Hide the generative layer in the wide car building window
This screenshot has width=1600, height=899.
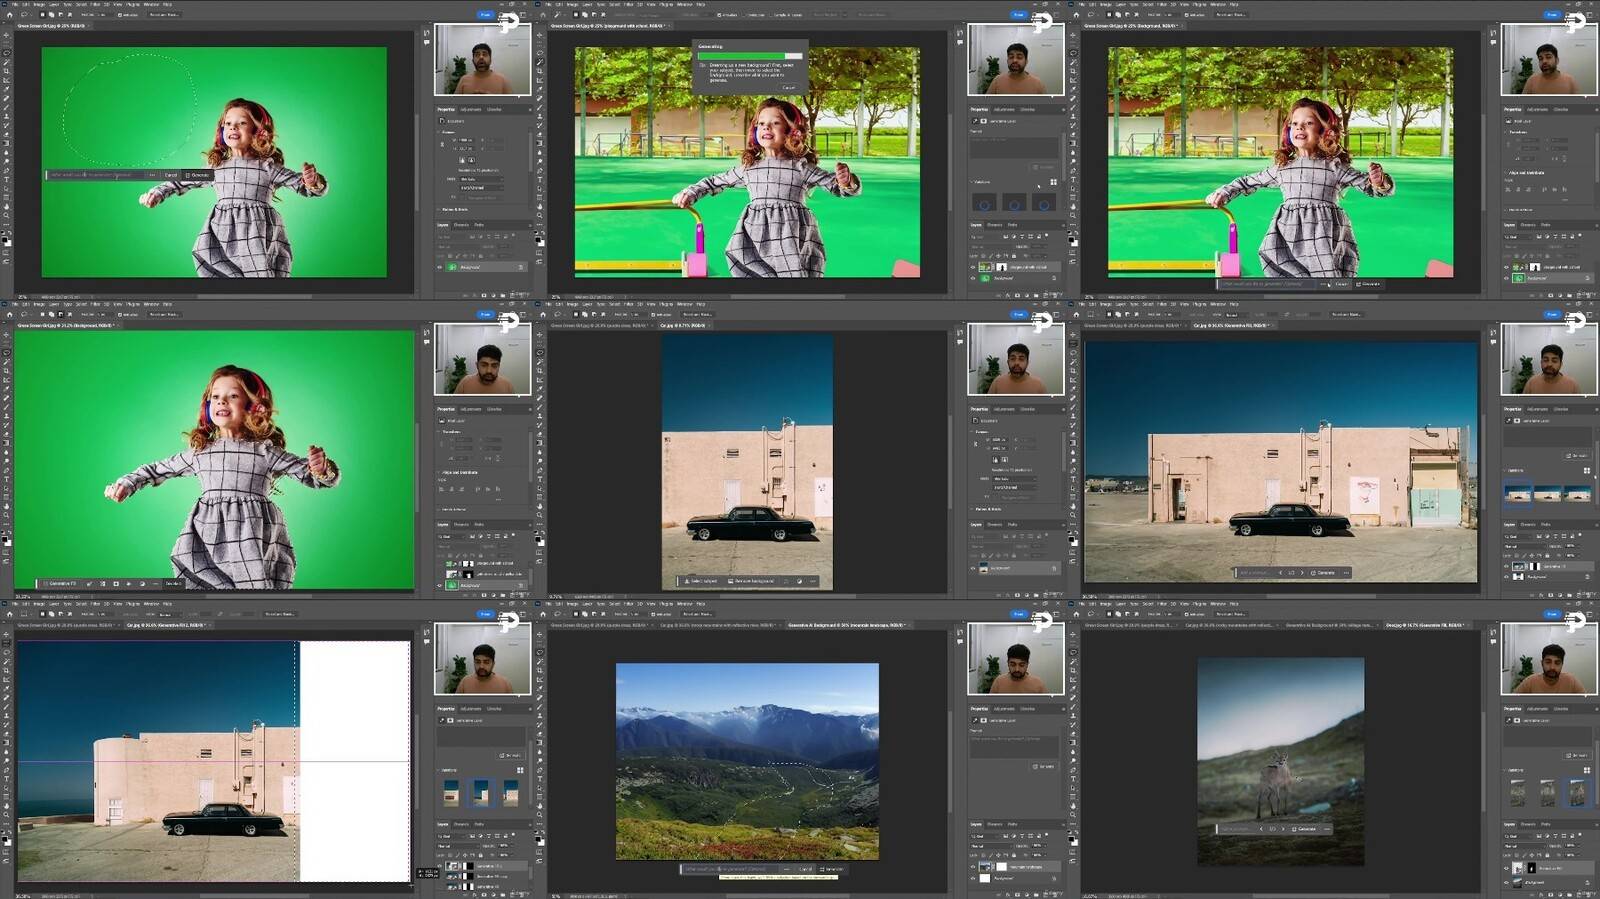pyautogui.click(x=1506, y=566)
